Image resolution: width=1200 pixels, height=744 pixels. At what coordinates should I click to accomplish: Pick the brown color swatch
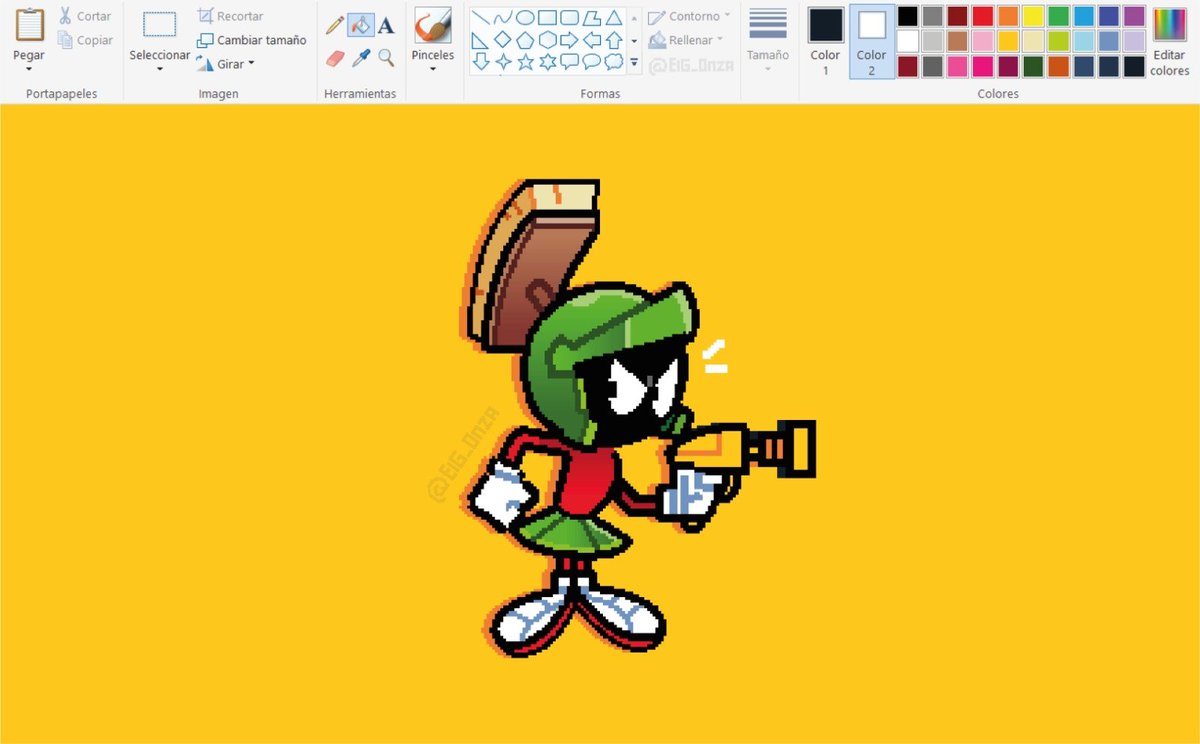[x=958, y=41]
